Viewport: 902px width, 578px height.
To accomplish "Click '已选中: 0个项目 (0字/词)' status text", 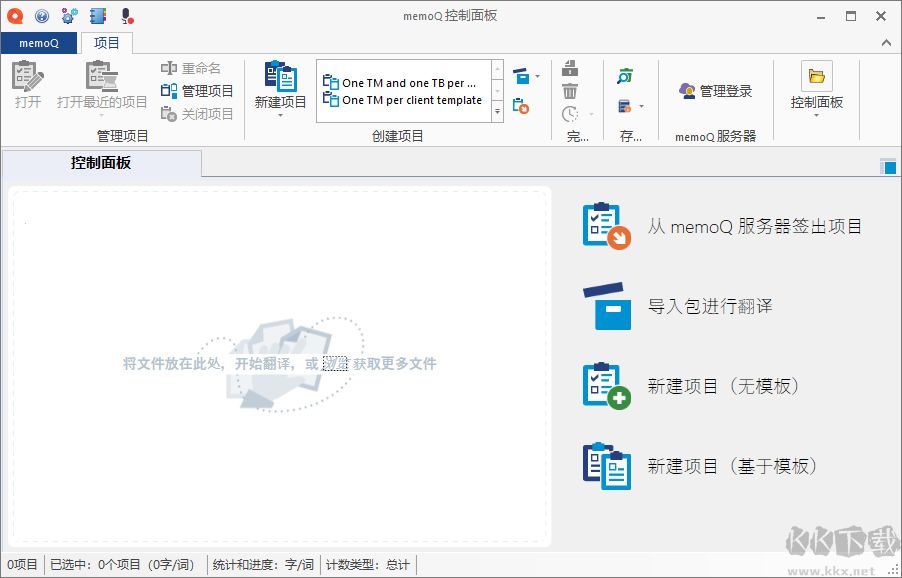I will point(123,565).
